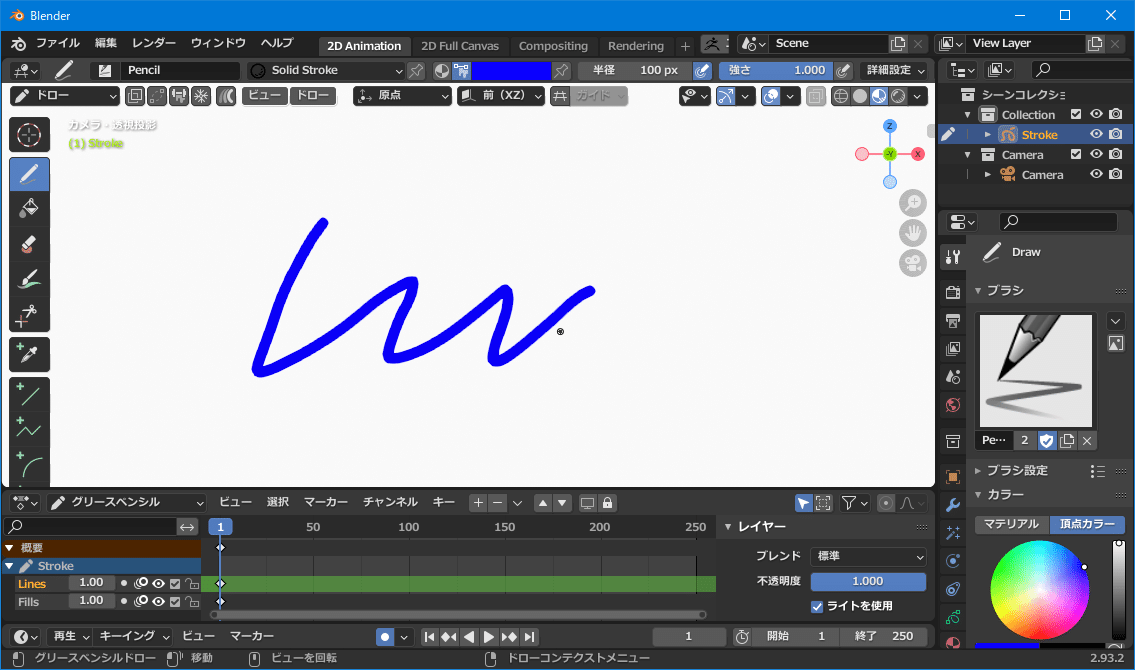Open the レンダー menu
Screen dimensions: 1135x670
pos(153,43)
